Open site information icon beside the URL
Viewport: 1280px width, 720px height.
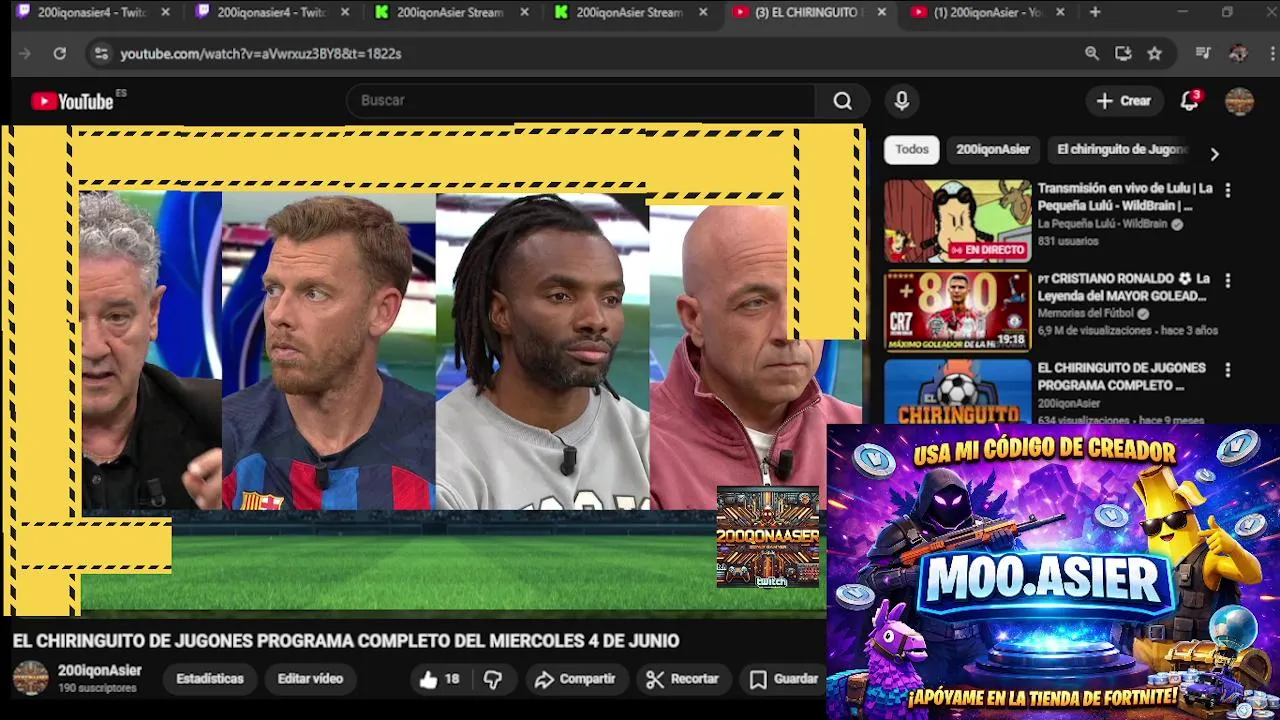coord(100,53)
